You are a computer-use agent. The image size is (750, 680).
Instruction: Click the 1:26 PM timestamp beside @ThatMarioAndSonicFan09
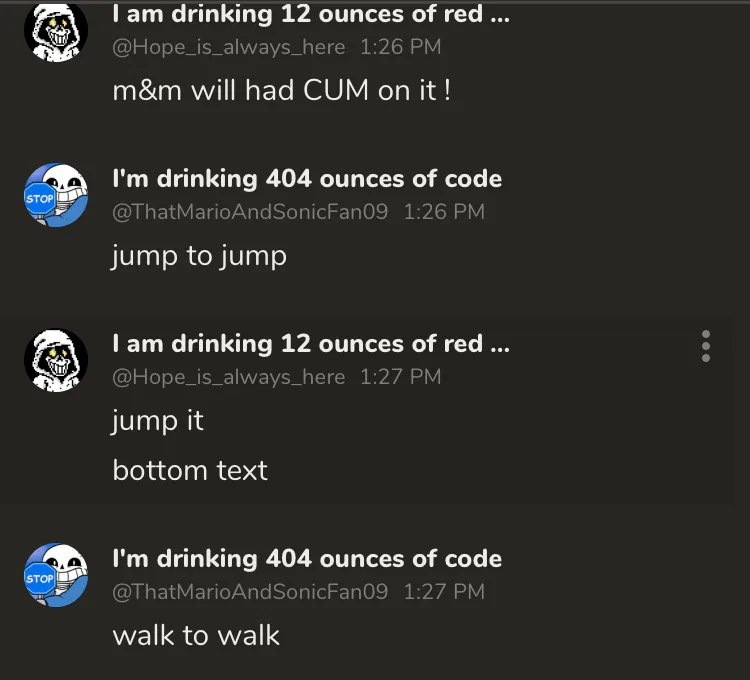[444, 211]
